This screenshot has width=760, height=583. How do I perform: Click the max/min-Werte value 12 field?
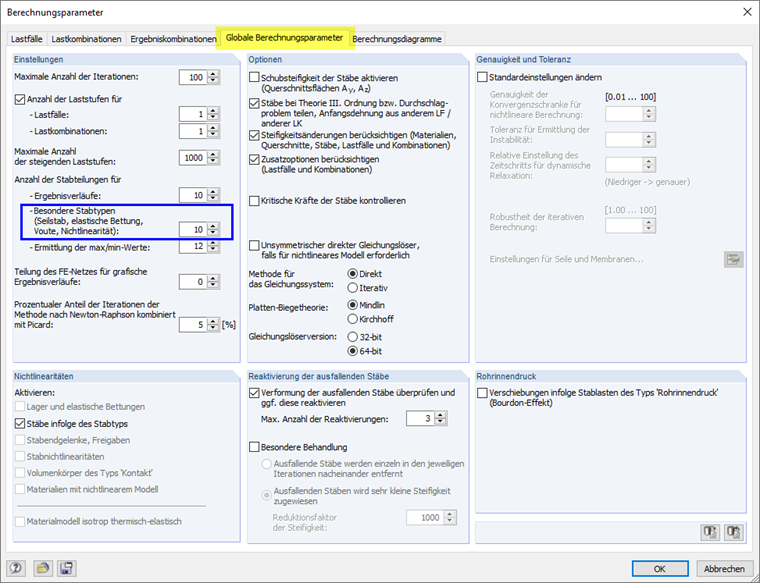point(193,246)
